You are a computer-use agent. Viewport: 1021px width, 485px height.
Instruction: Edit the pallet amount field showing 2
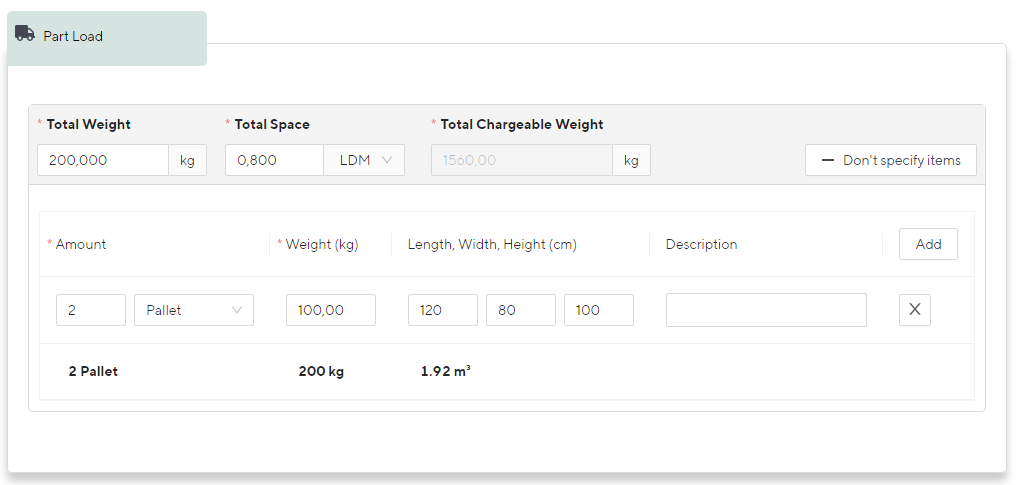pos(91,310)
